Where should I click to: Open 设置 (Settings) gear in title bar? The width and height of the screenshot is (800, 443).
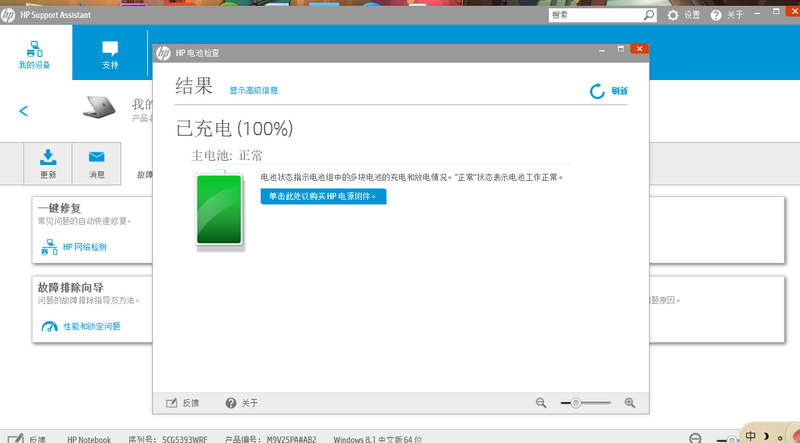coord(673,15)
